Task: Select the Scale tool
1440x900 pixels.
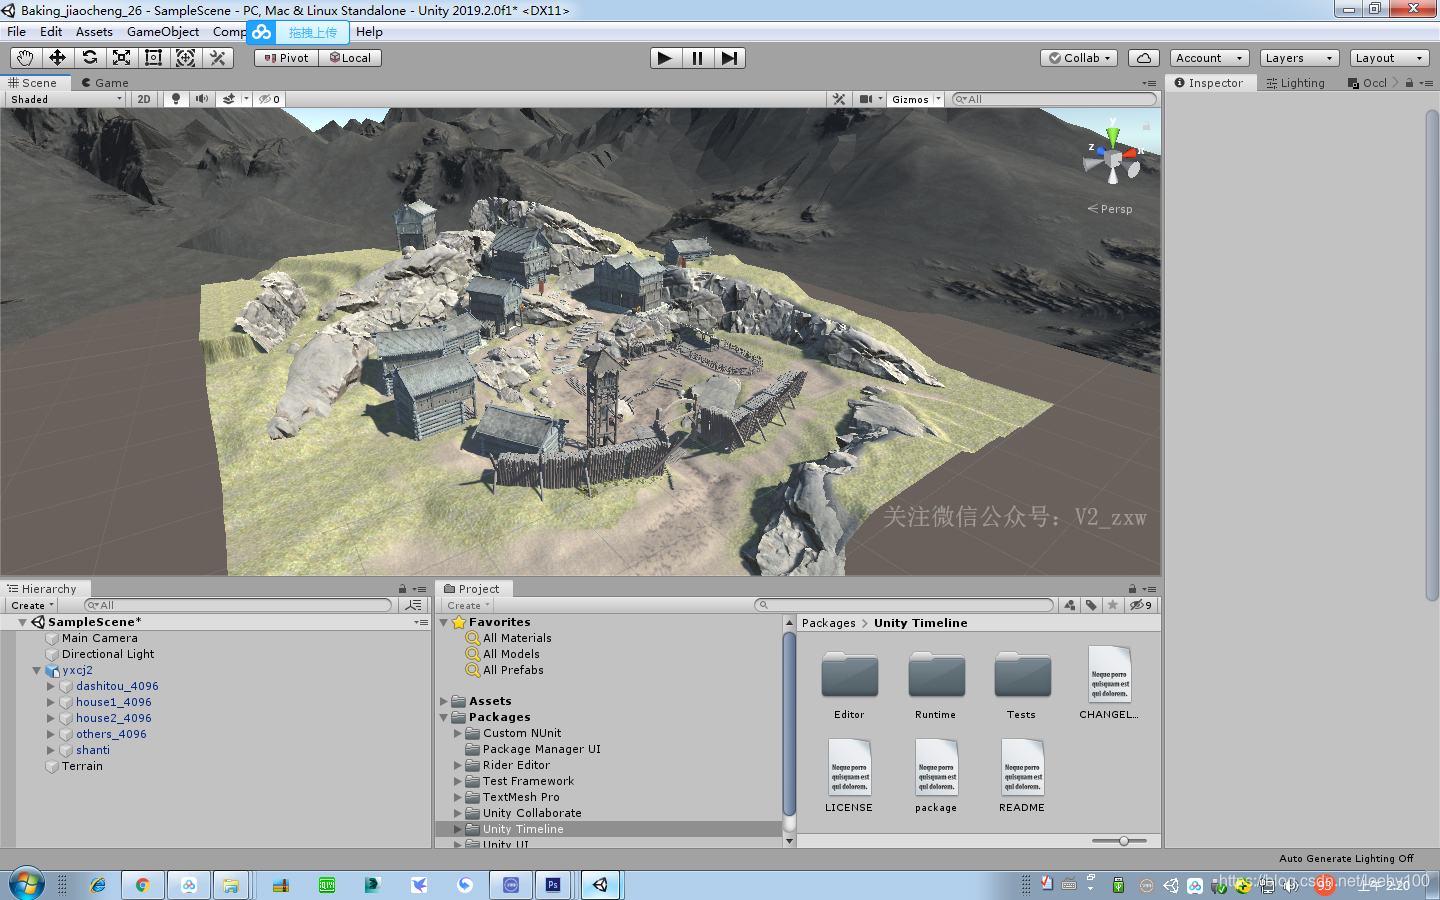Action: click(121, 58)
